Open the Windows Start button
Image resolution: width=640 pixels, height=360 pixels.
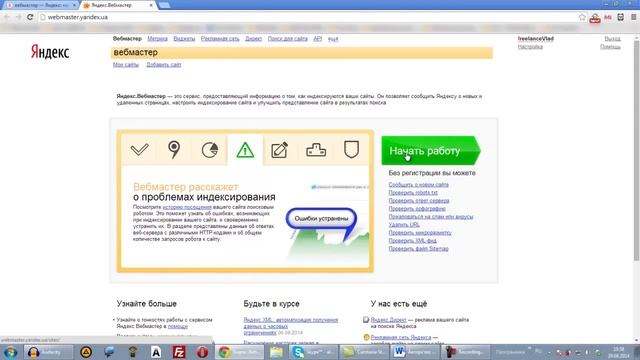pos(10,352)
